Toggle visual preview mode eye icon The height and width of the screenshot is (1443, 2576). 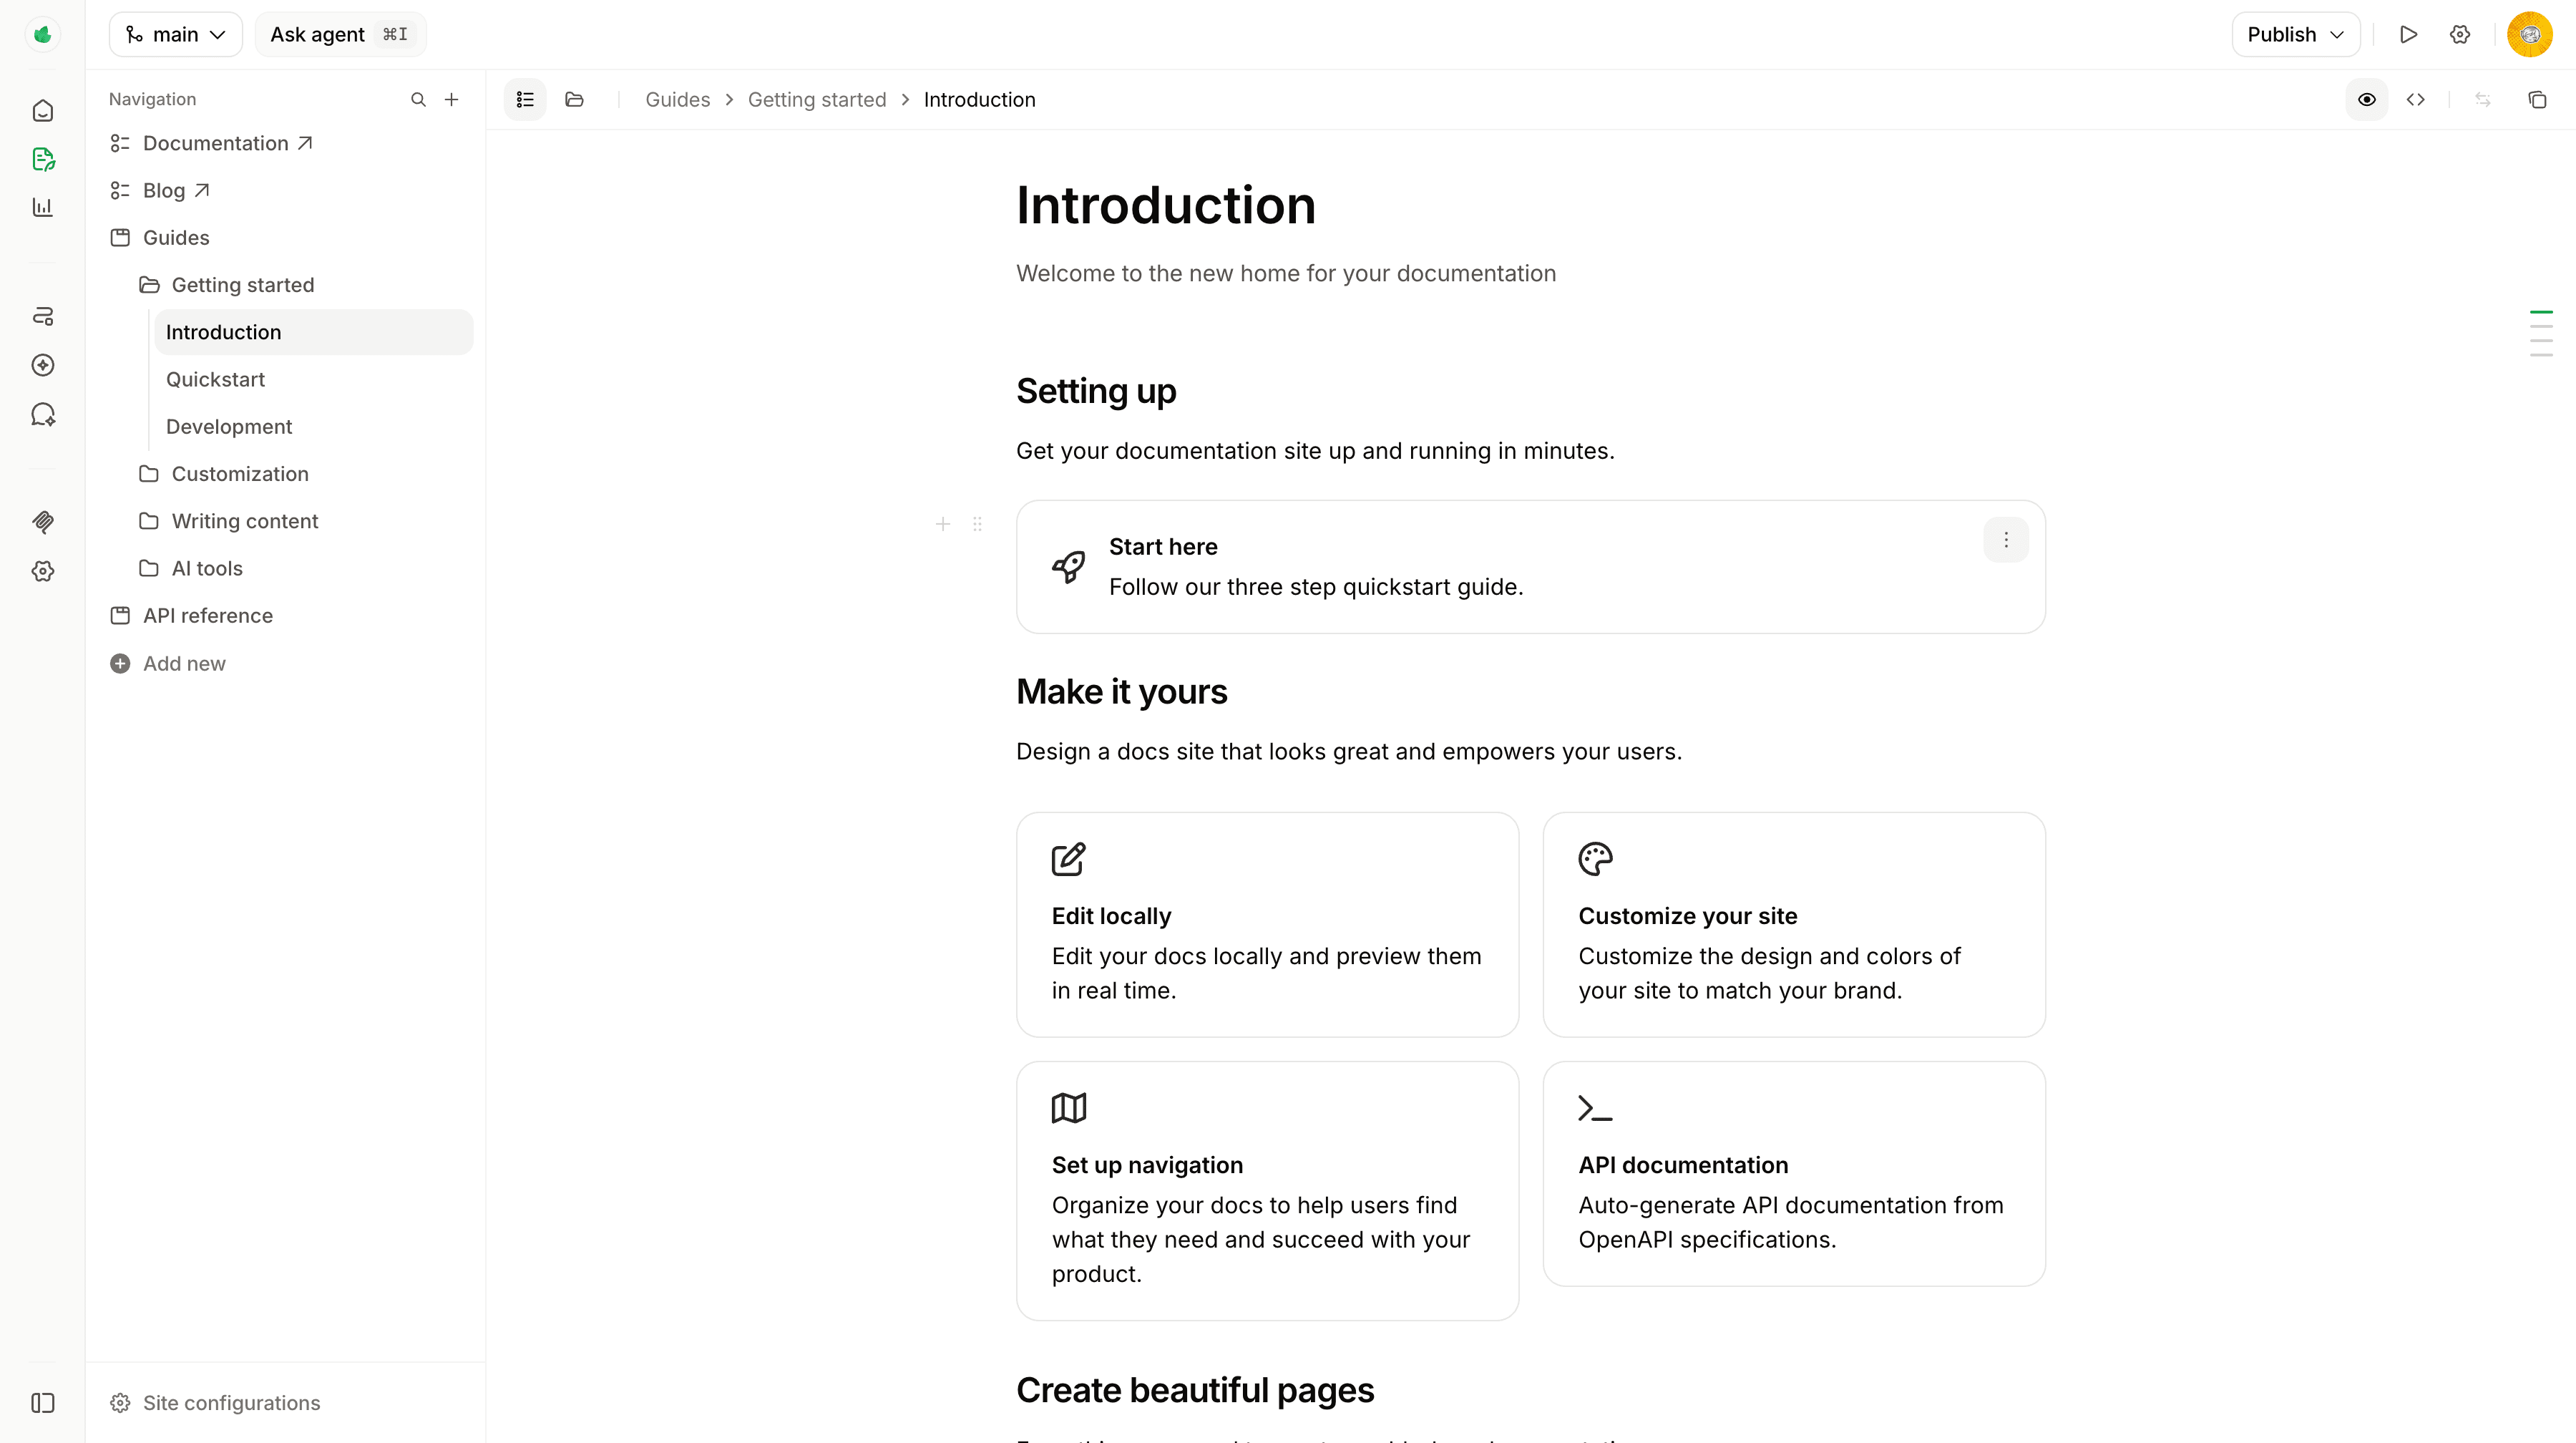pos(2366,99)
